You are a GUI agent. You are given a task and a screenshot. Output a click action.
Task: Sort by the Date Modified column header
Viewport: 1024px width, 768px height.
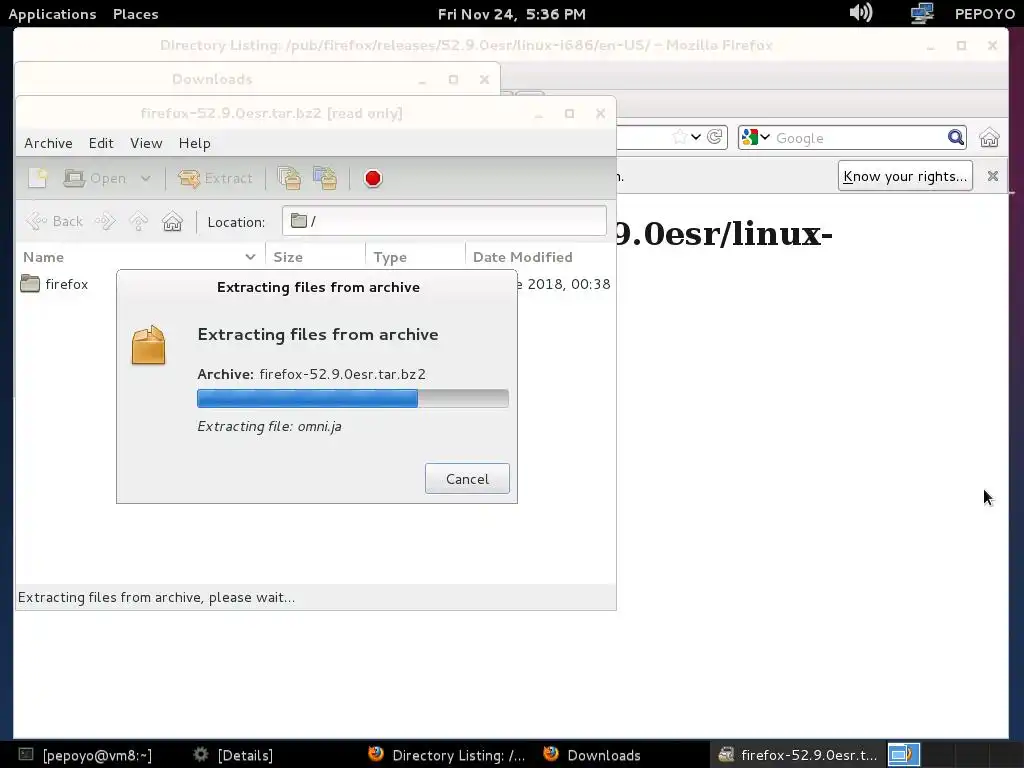coord(541,257)
